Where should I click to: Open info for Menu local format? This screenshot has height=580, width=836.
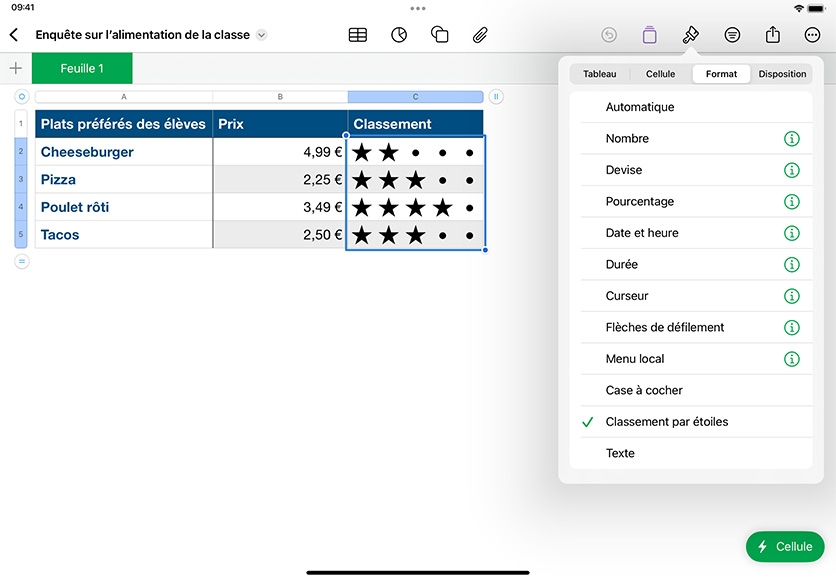792,359
